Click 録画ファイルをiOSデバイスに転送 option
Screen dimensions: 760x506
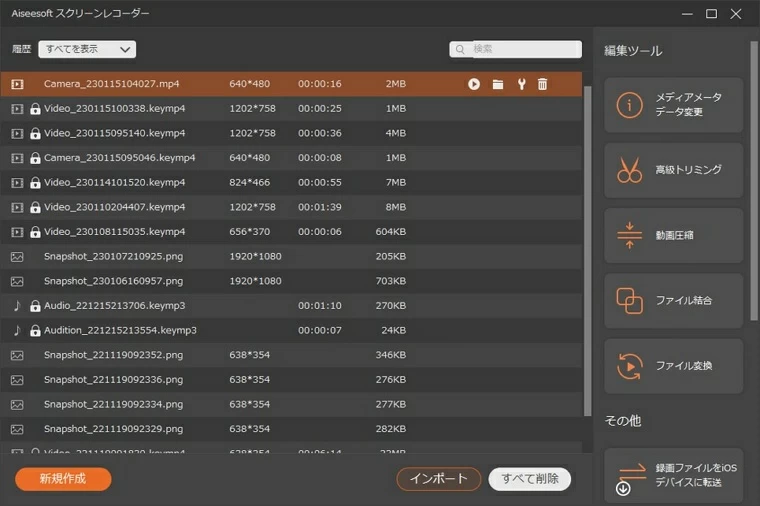[x=674, y=475]
